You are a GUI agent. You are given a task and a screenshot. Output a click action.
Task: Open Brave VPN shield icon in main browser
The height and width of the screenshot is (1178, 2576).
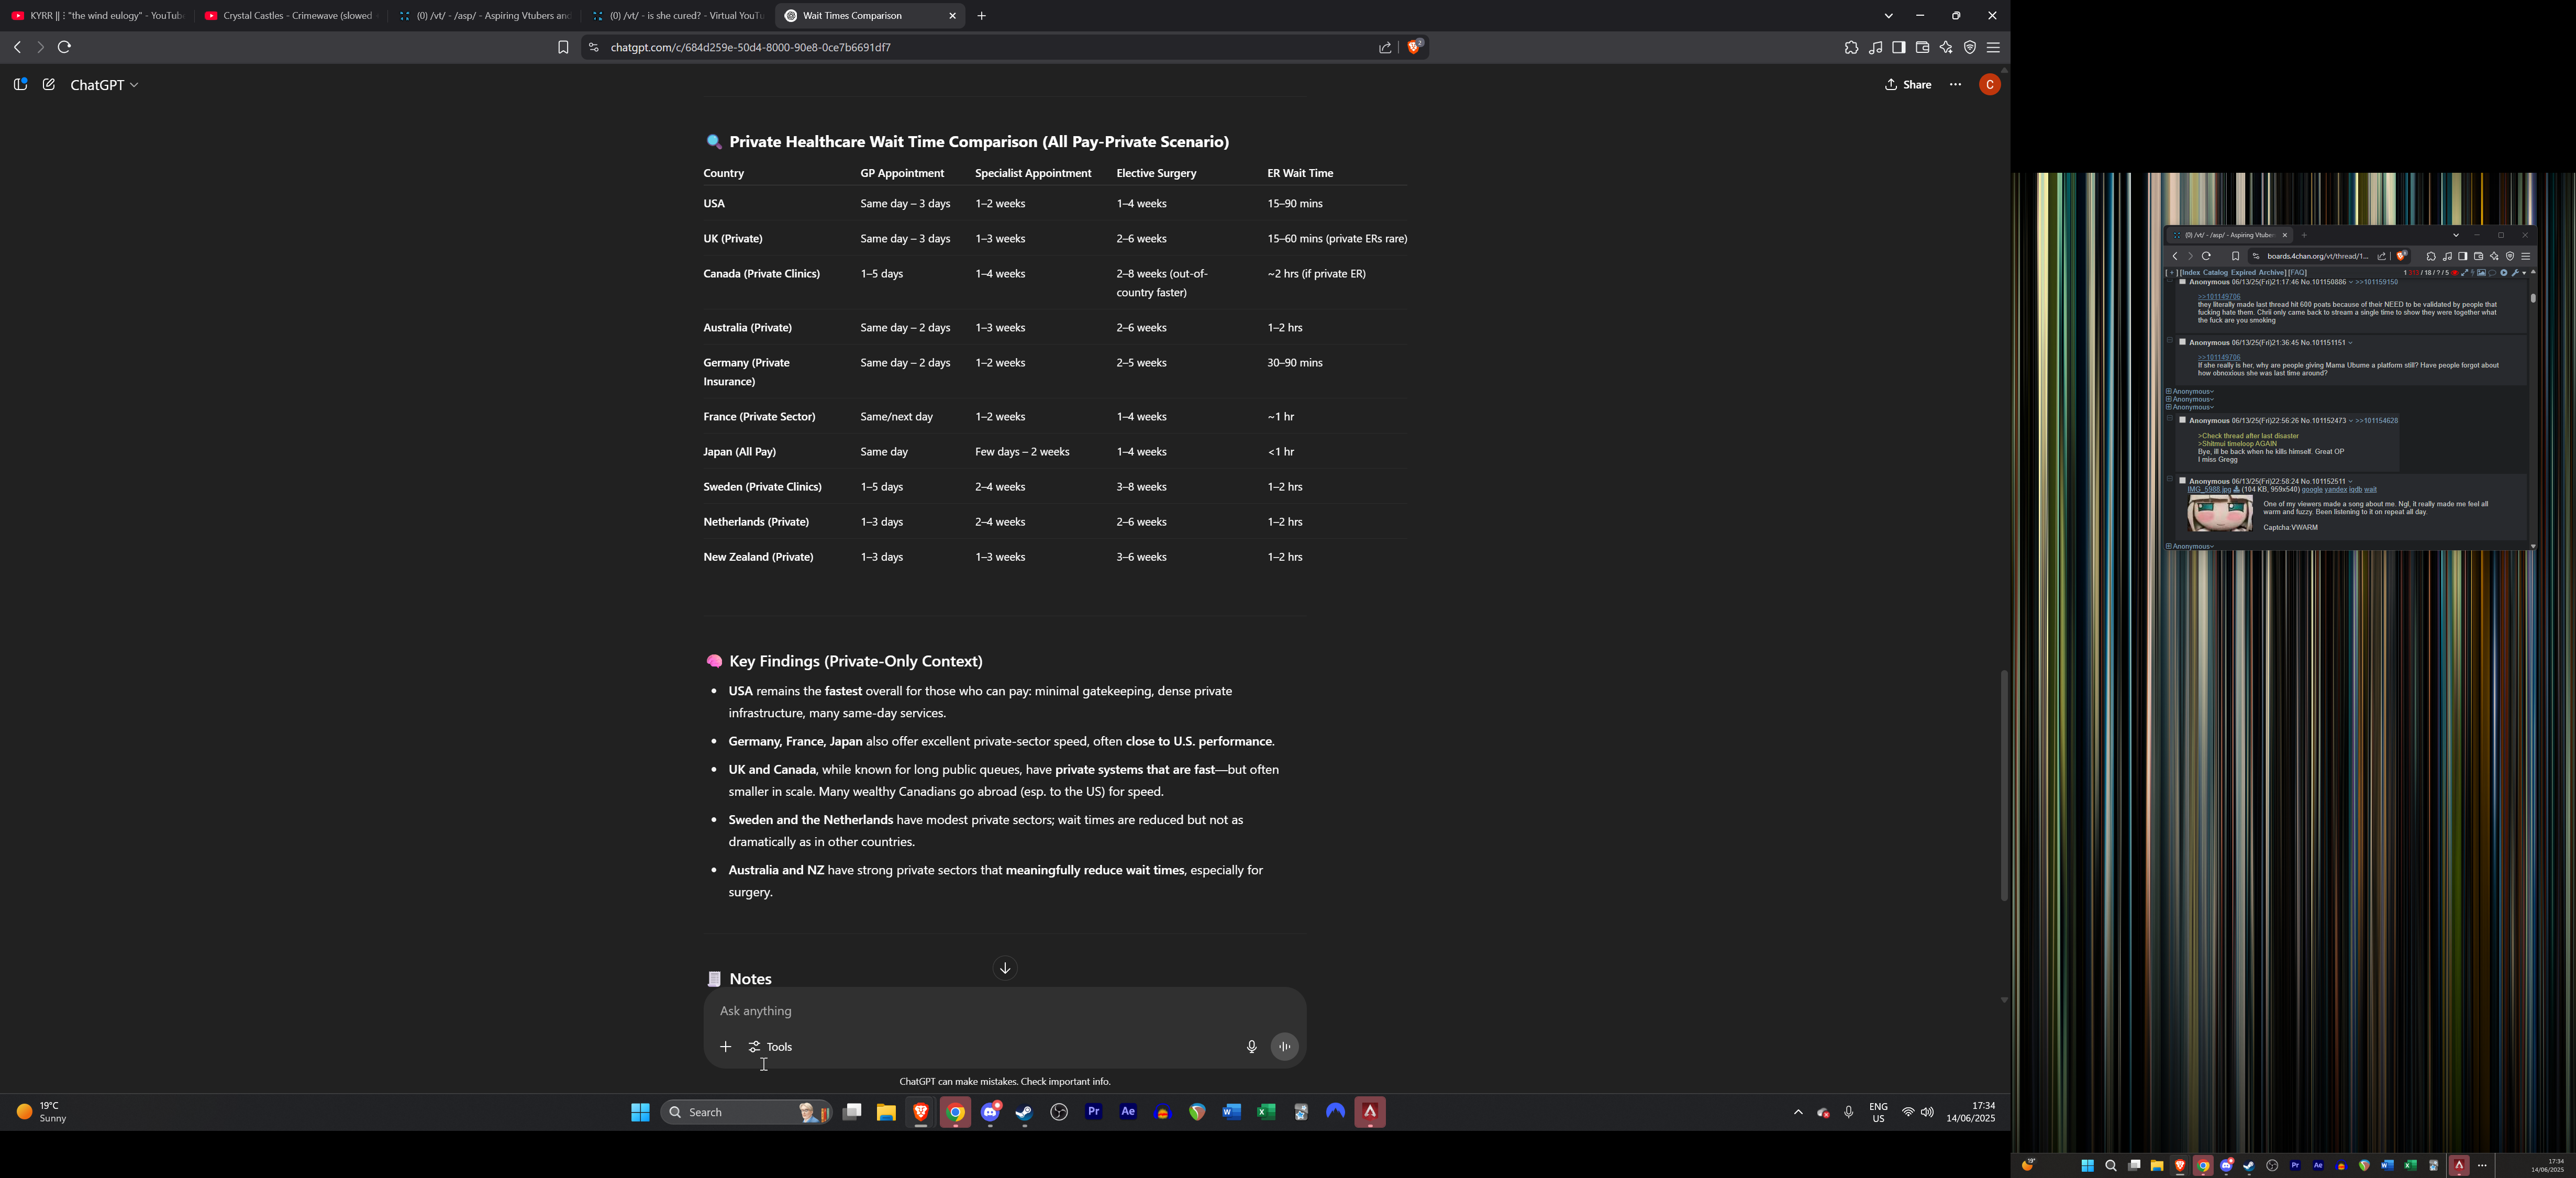click(1970, 47)
